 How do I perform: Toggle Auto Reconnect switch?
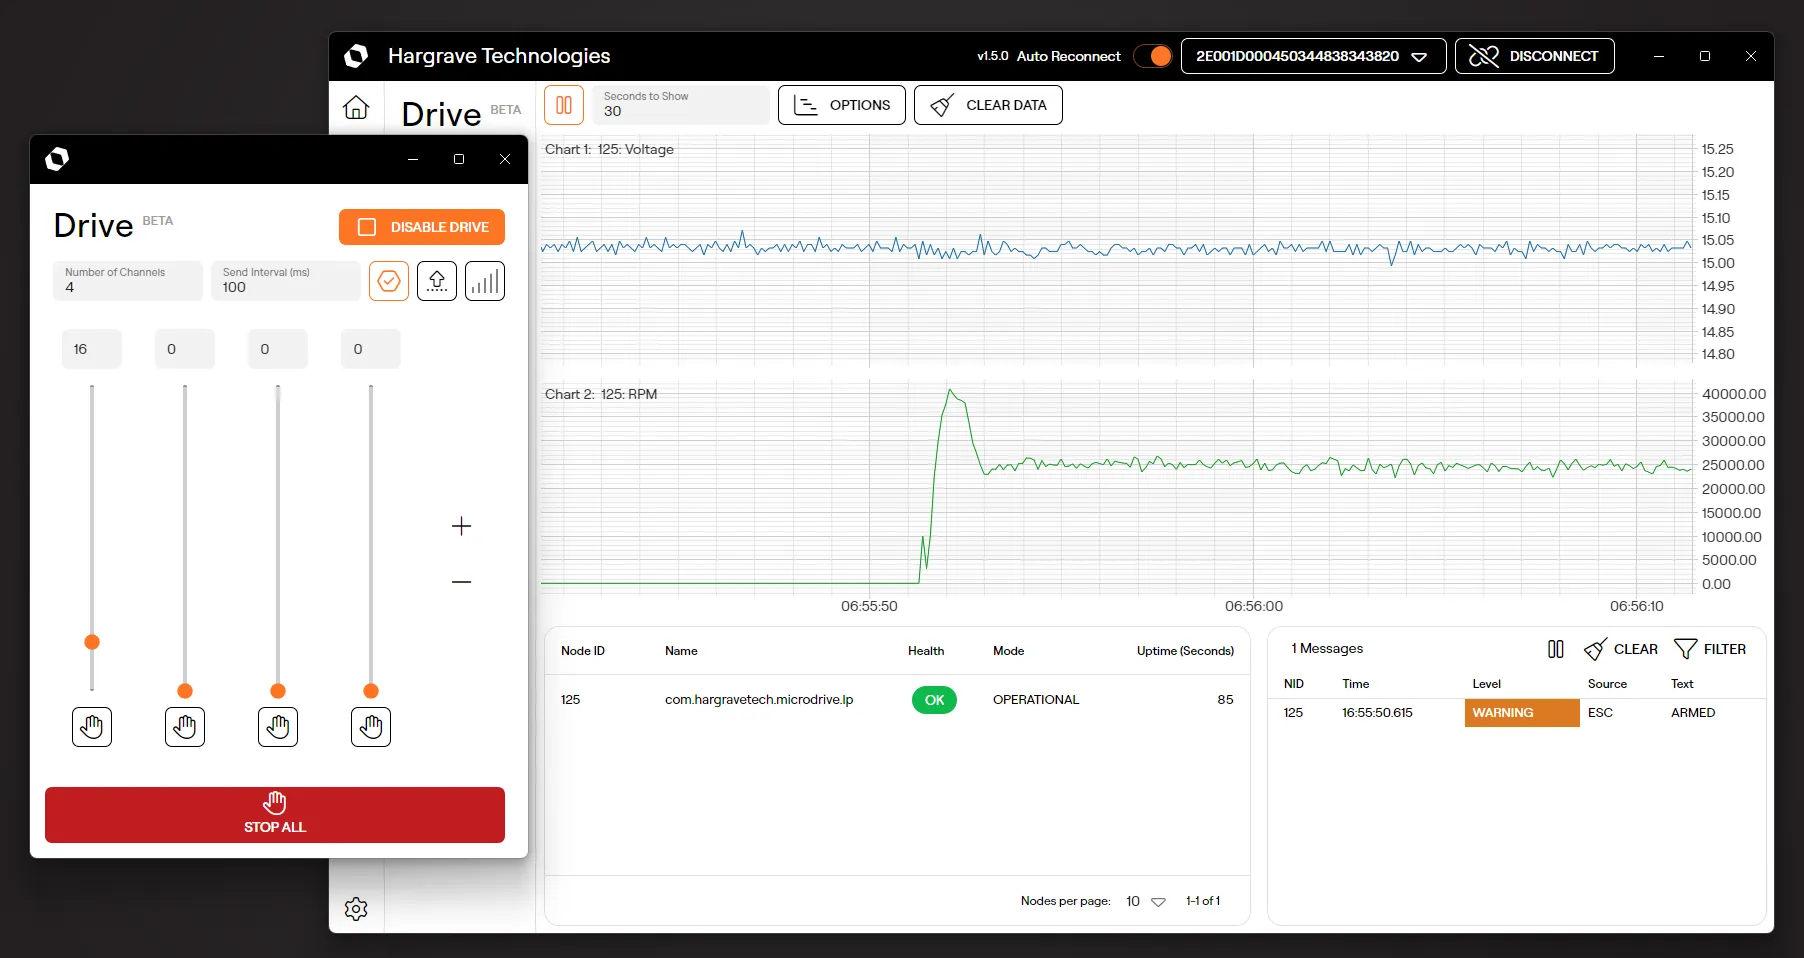[1153, 56]
